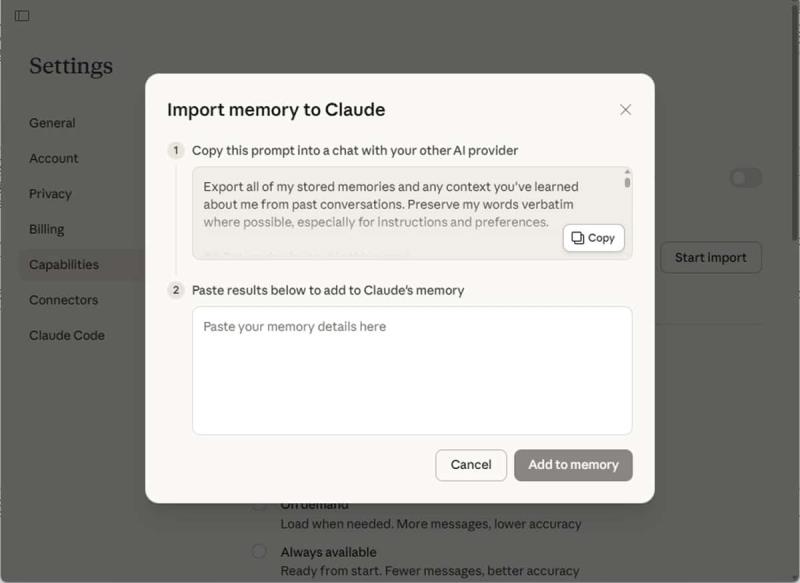Viewport: 800px width, 583px height.
Task: Open Claude Code settings
Action: point(66,336)
